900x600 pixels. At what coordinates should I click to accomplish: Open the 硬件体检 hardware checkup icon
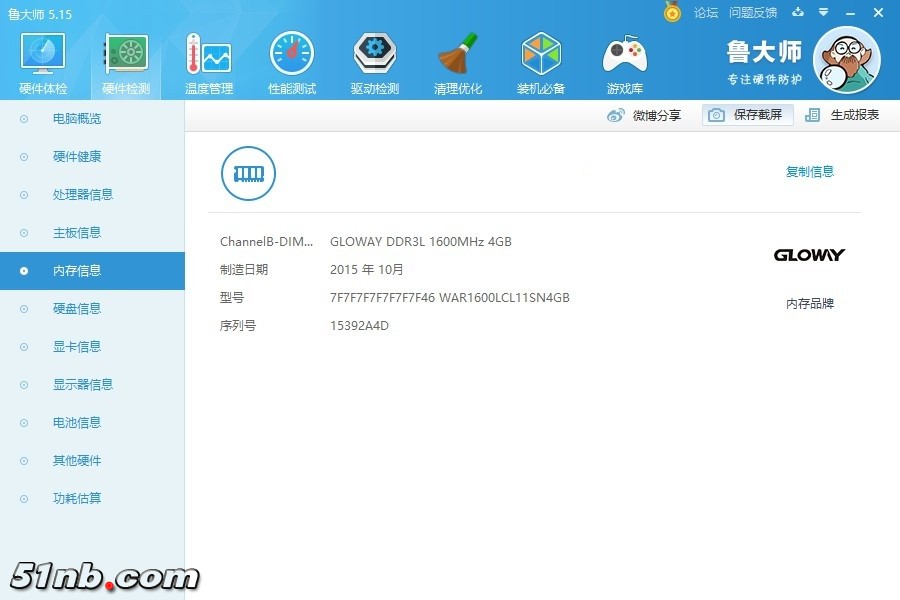tap(43, 54)
